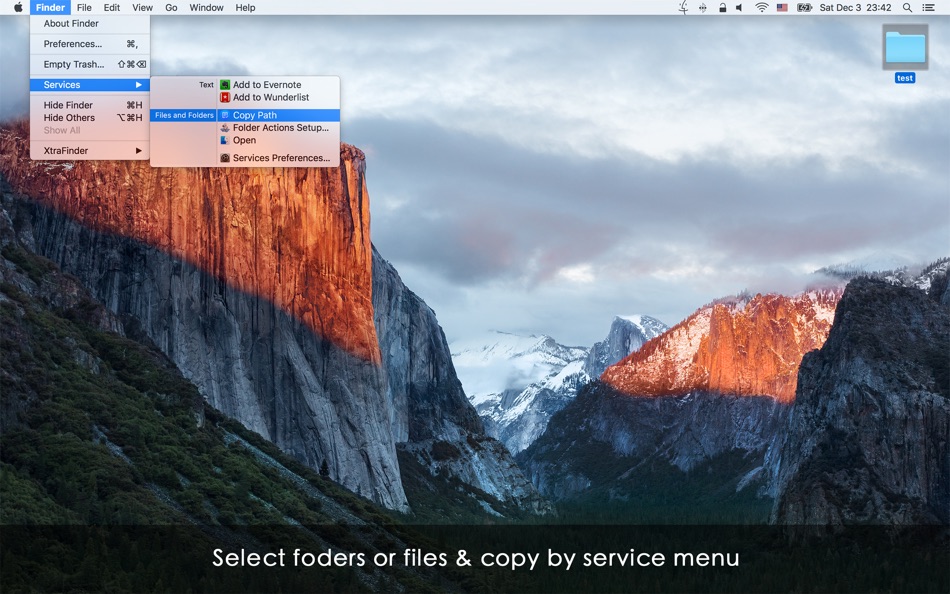950x594 pixels.
Task: Open Notification Center list icon
Action: [x=928, y=7]
